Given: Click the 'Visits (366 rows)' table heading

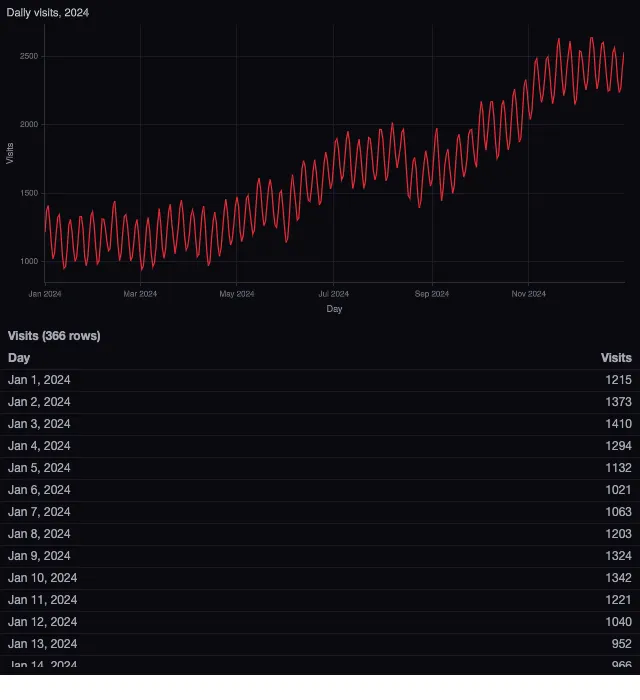Looking at the screenshot, I should coord(54,336).
